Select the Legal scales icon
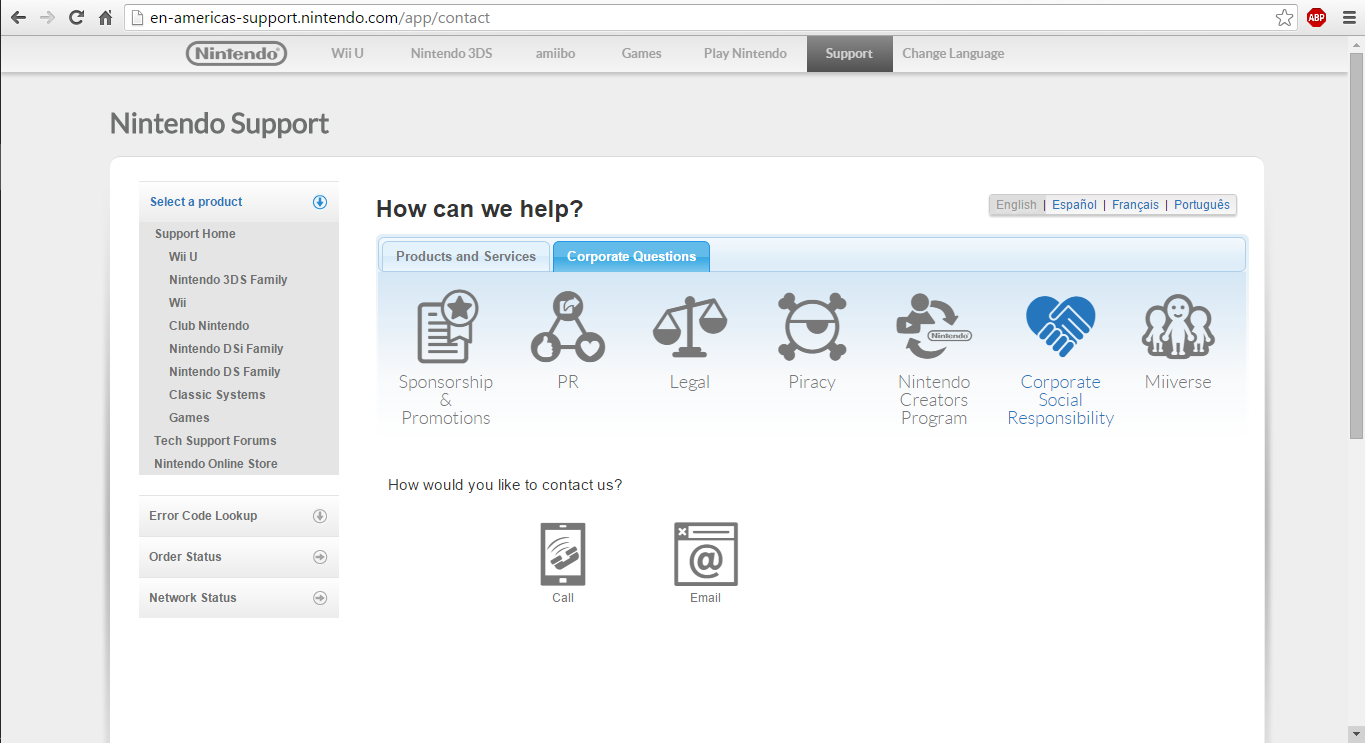 pos(690,327)
